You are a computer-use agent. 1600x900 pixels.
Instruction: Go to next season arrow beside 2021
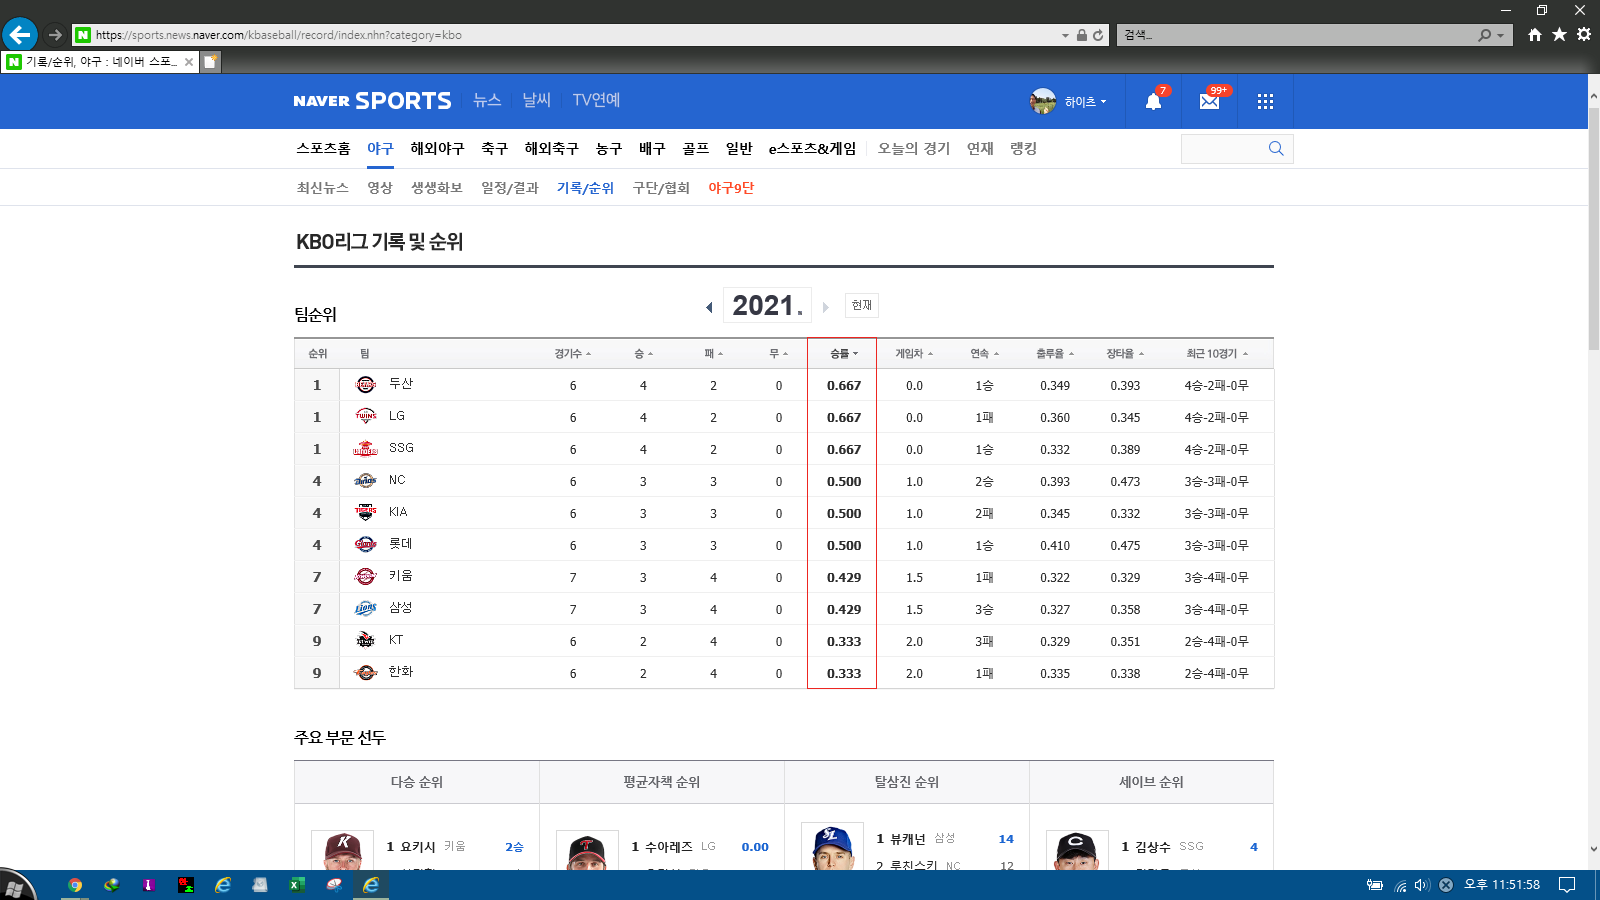(826, 307)
